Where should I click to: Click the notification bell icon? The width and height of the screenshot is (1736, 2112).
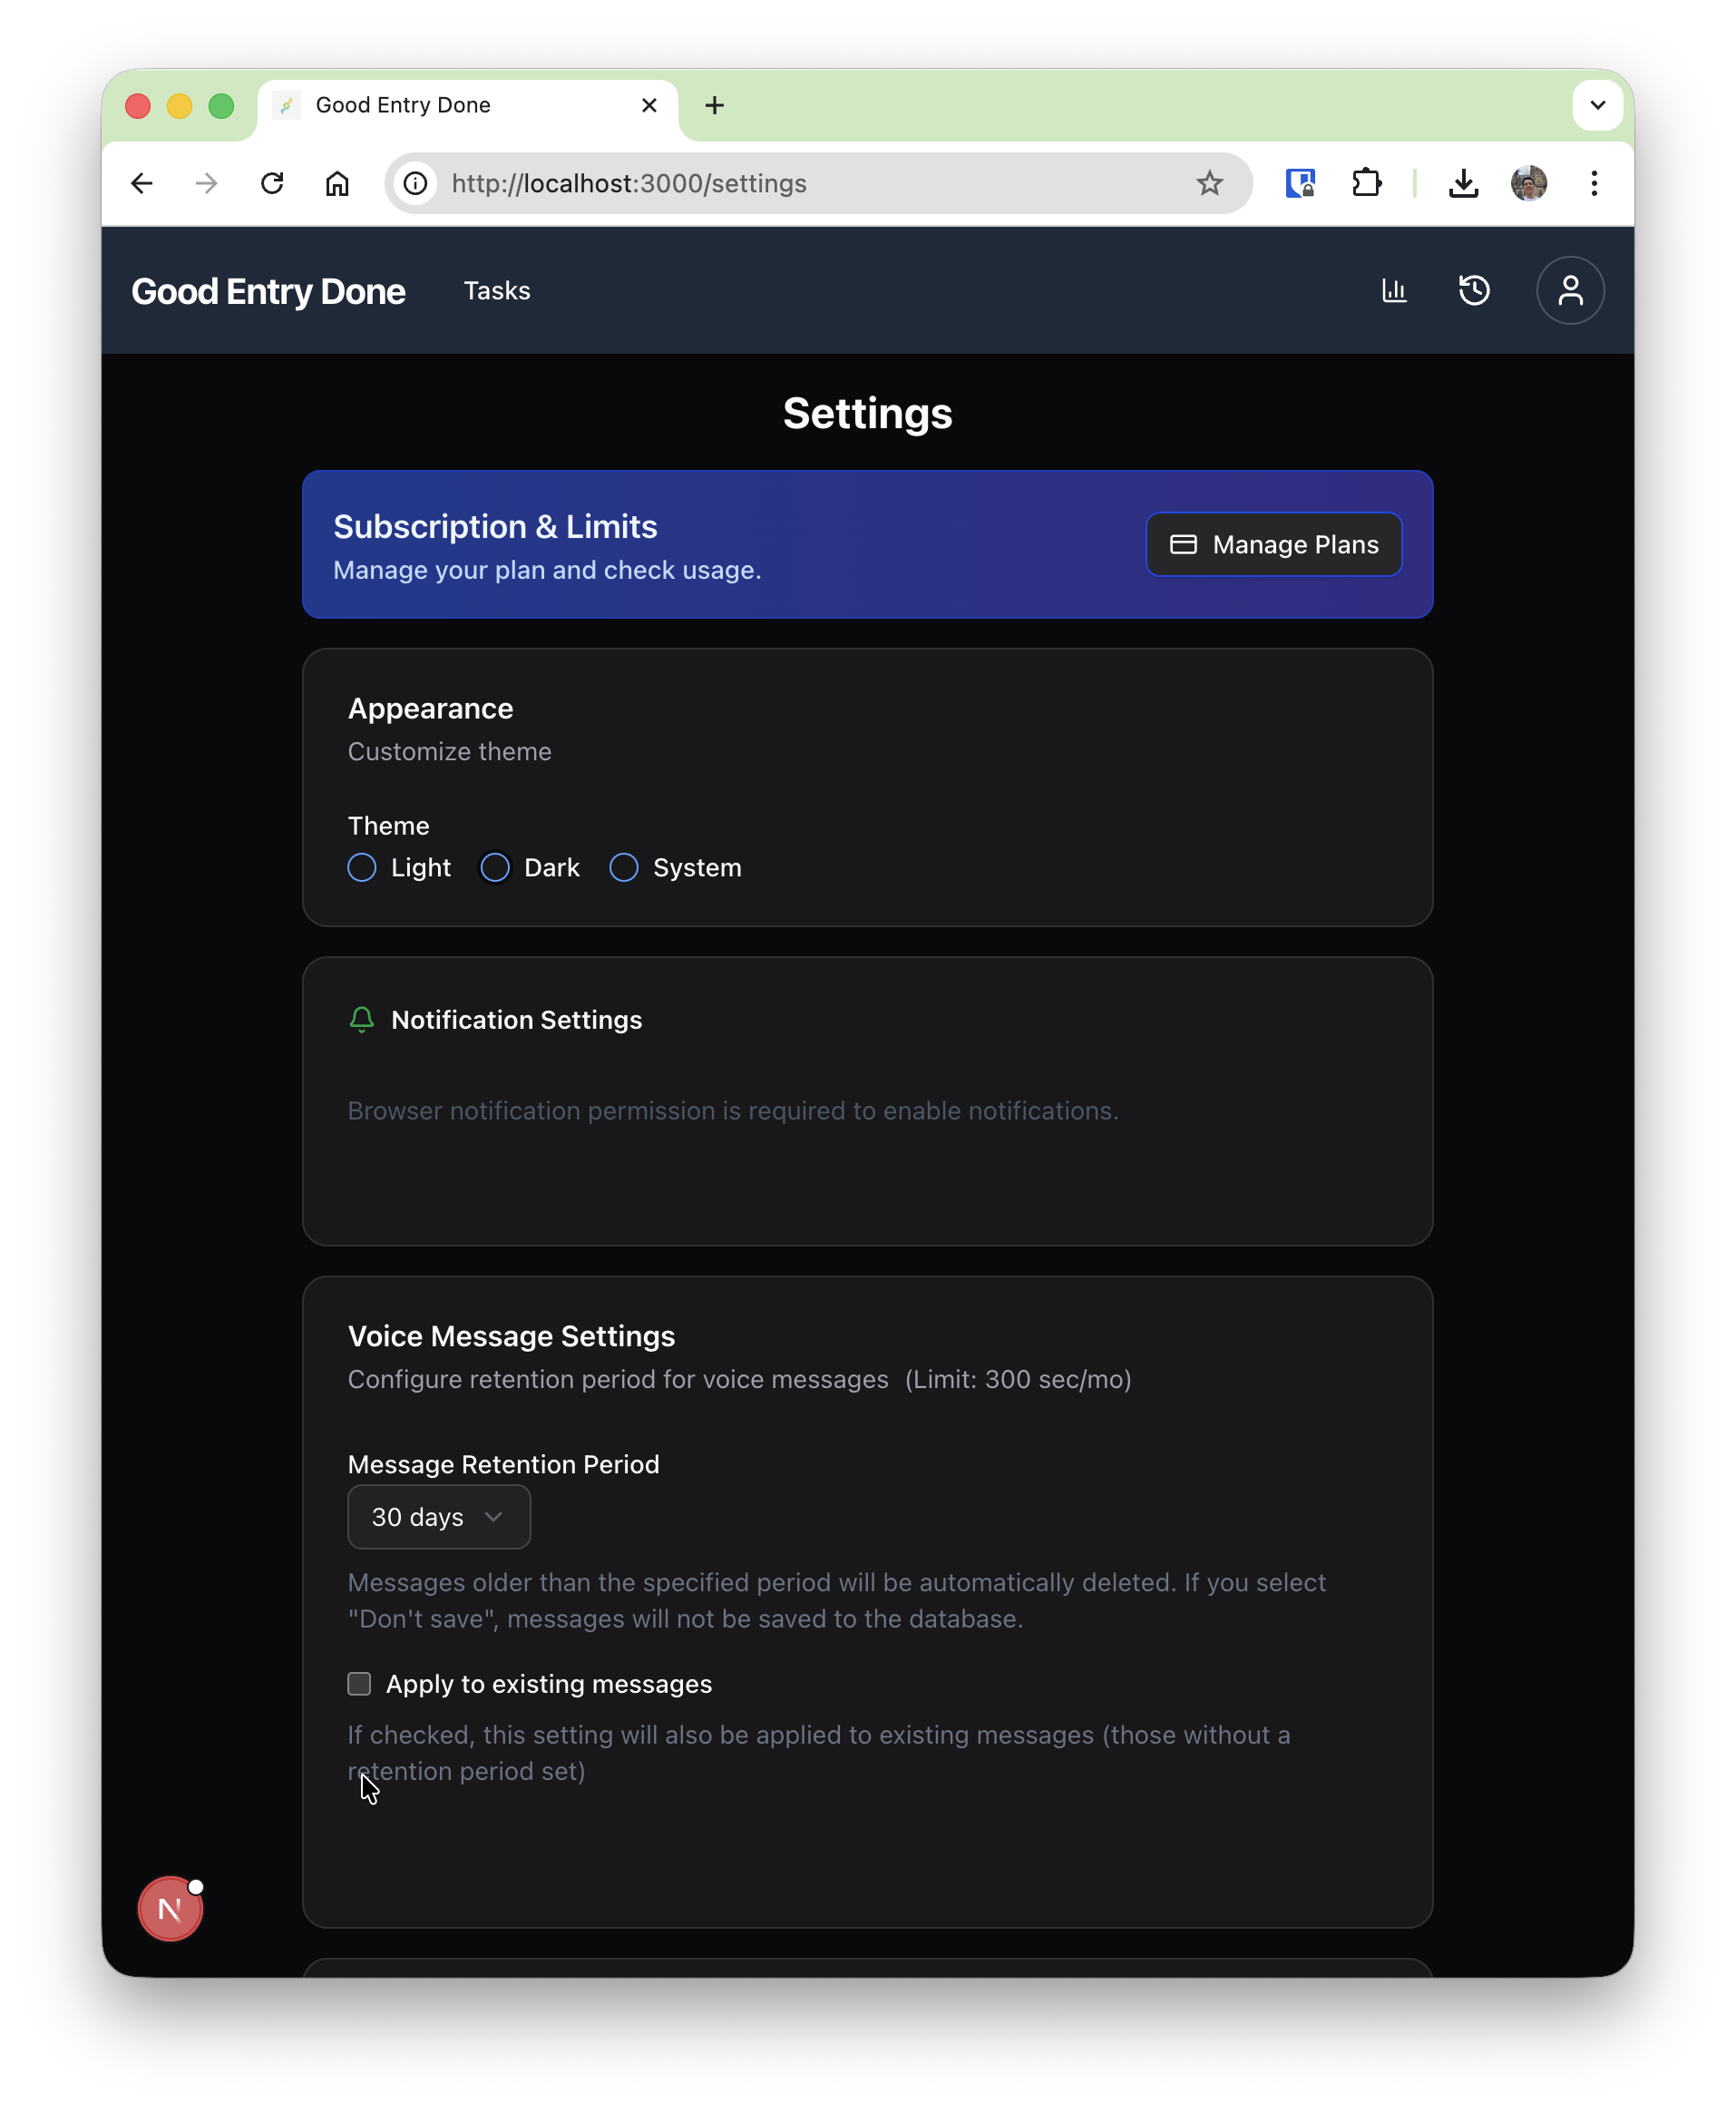coord(361,1020)
